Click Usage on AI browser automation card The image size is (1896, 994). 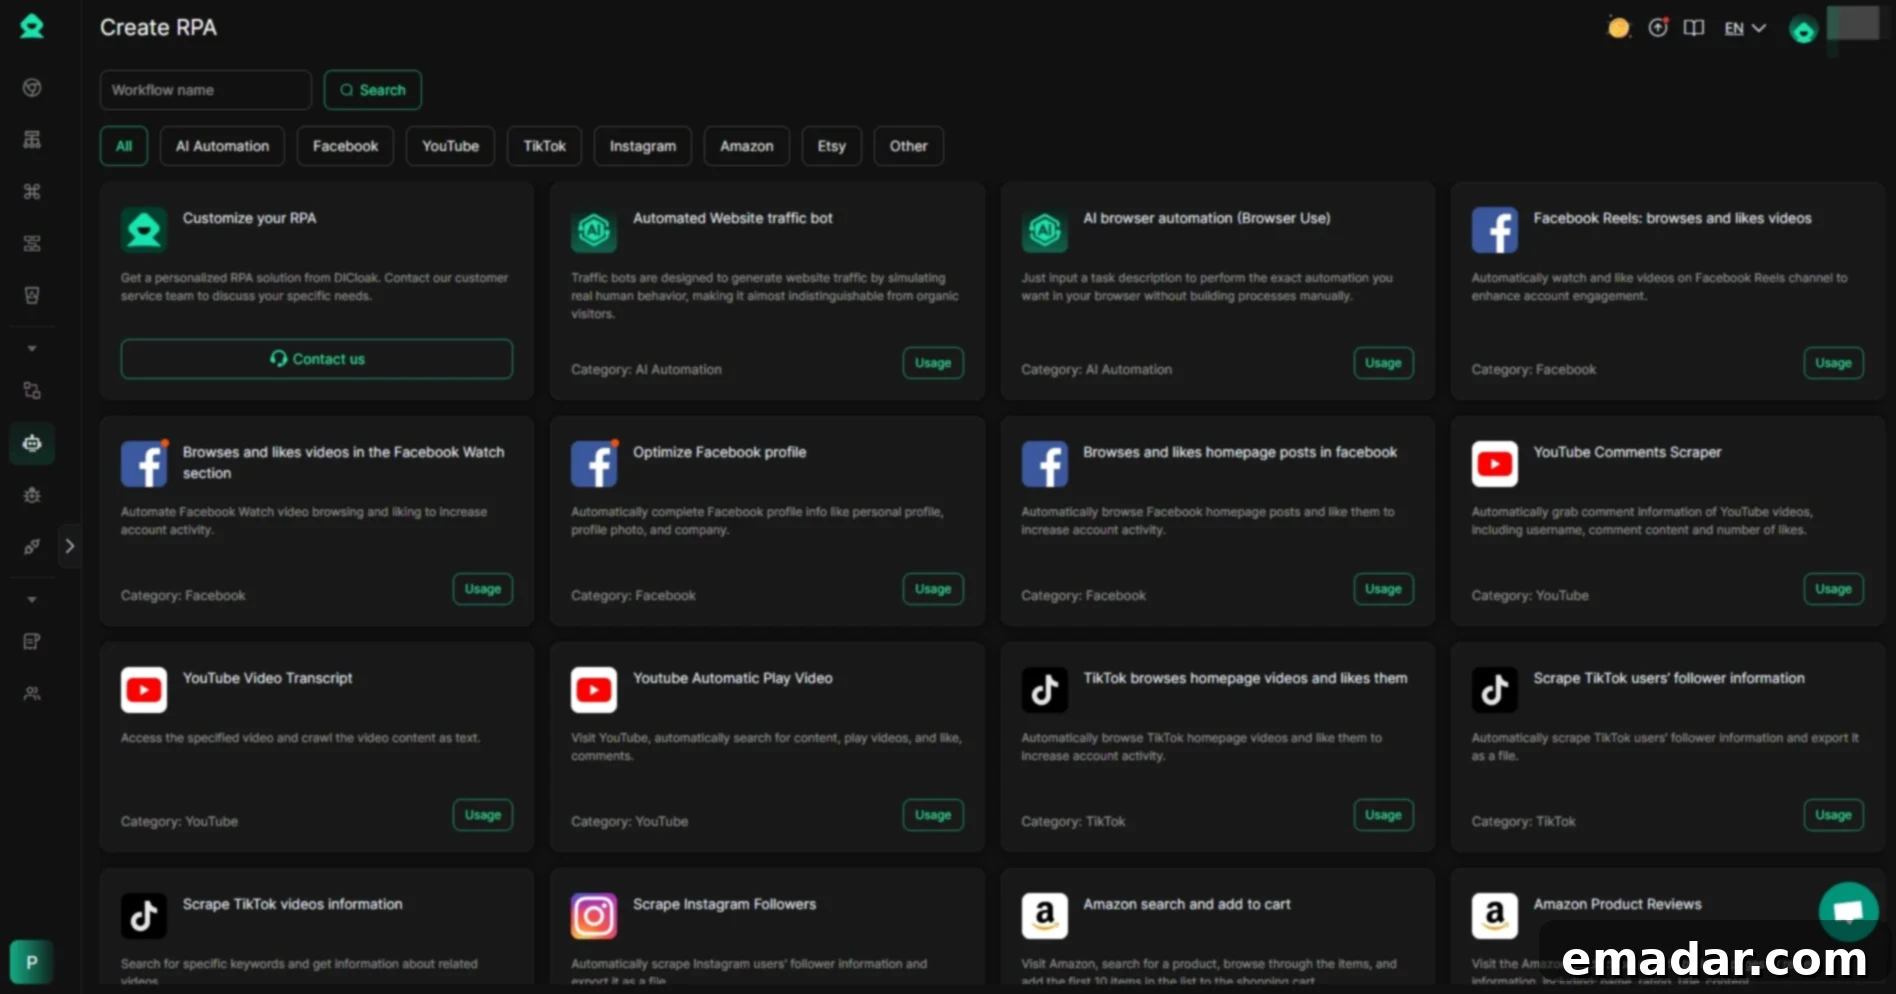[1383, 363]
